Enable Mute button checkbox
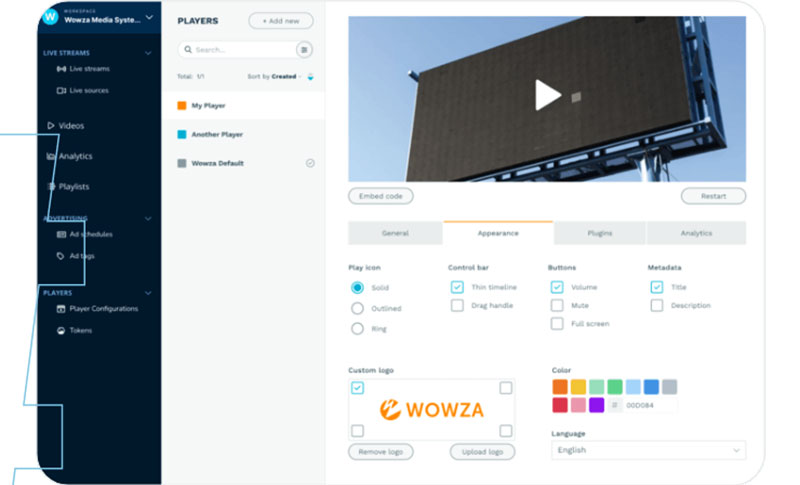Image resolution: width=800 pixels, height=485 pixels. point(557,305)
